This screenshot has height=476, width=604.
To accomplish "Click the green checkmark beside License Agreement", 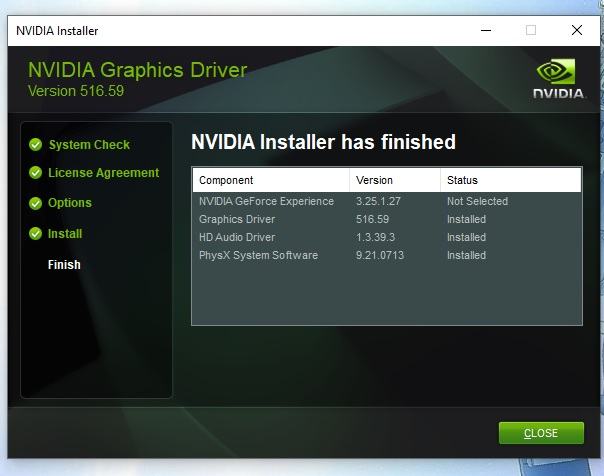I will click(35, 173).
